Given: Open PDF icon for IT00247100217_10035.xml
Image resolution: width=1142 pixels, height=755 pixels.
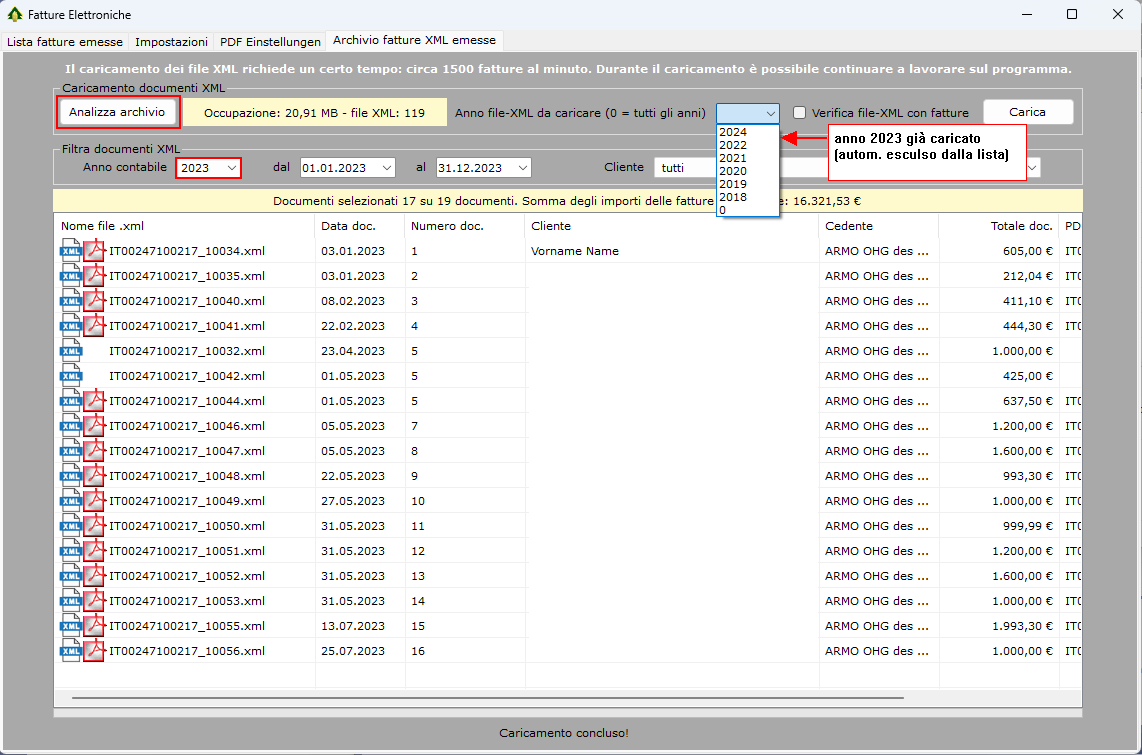Looking at the screenshot, I should click(x=95, y=276).
